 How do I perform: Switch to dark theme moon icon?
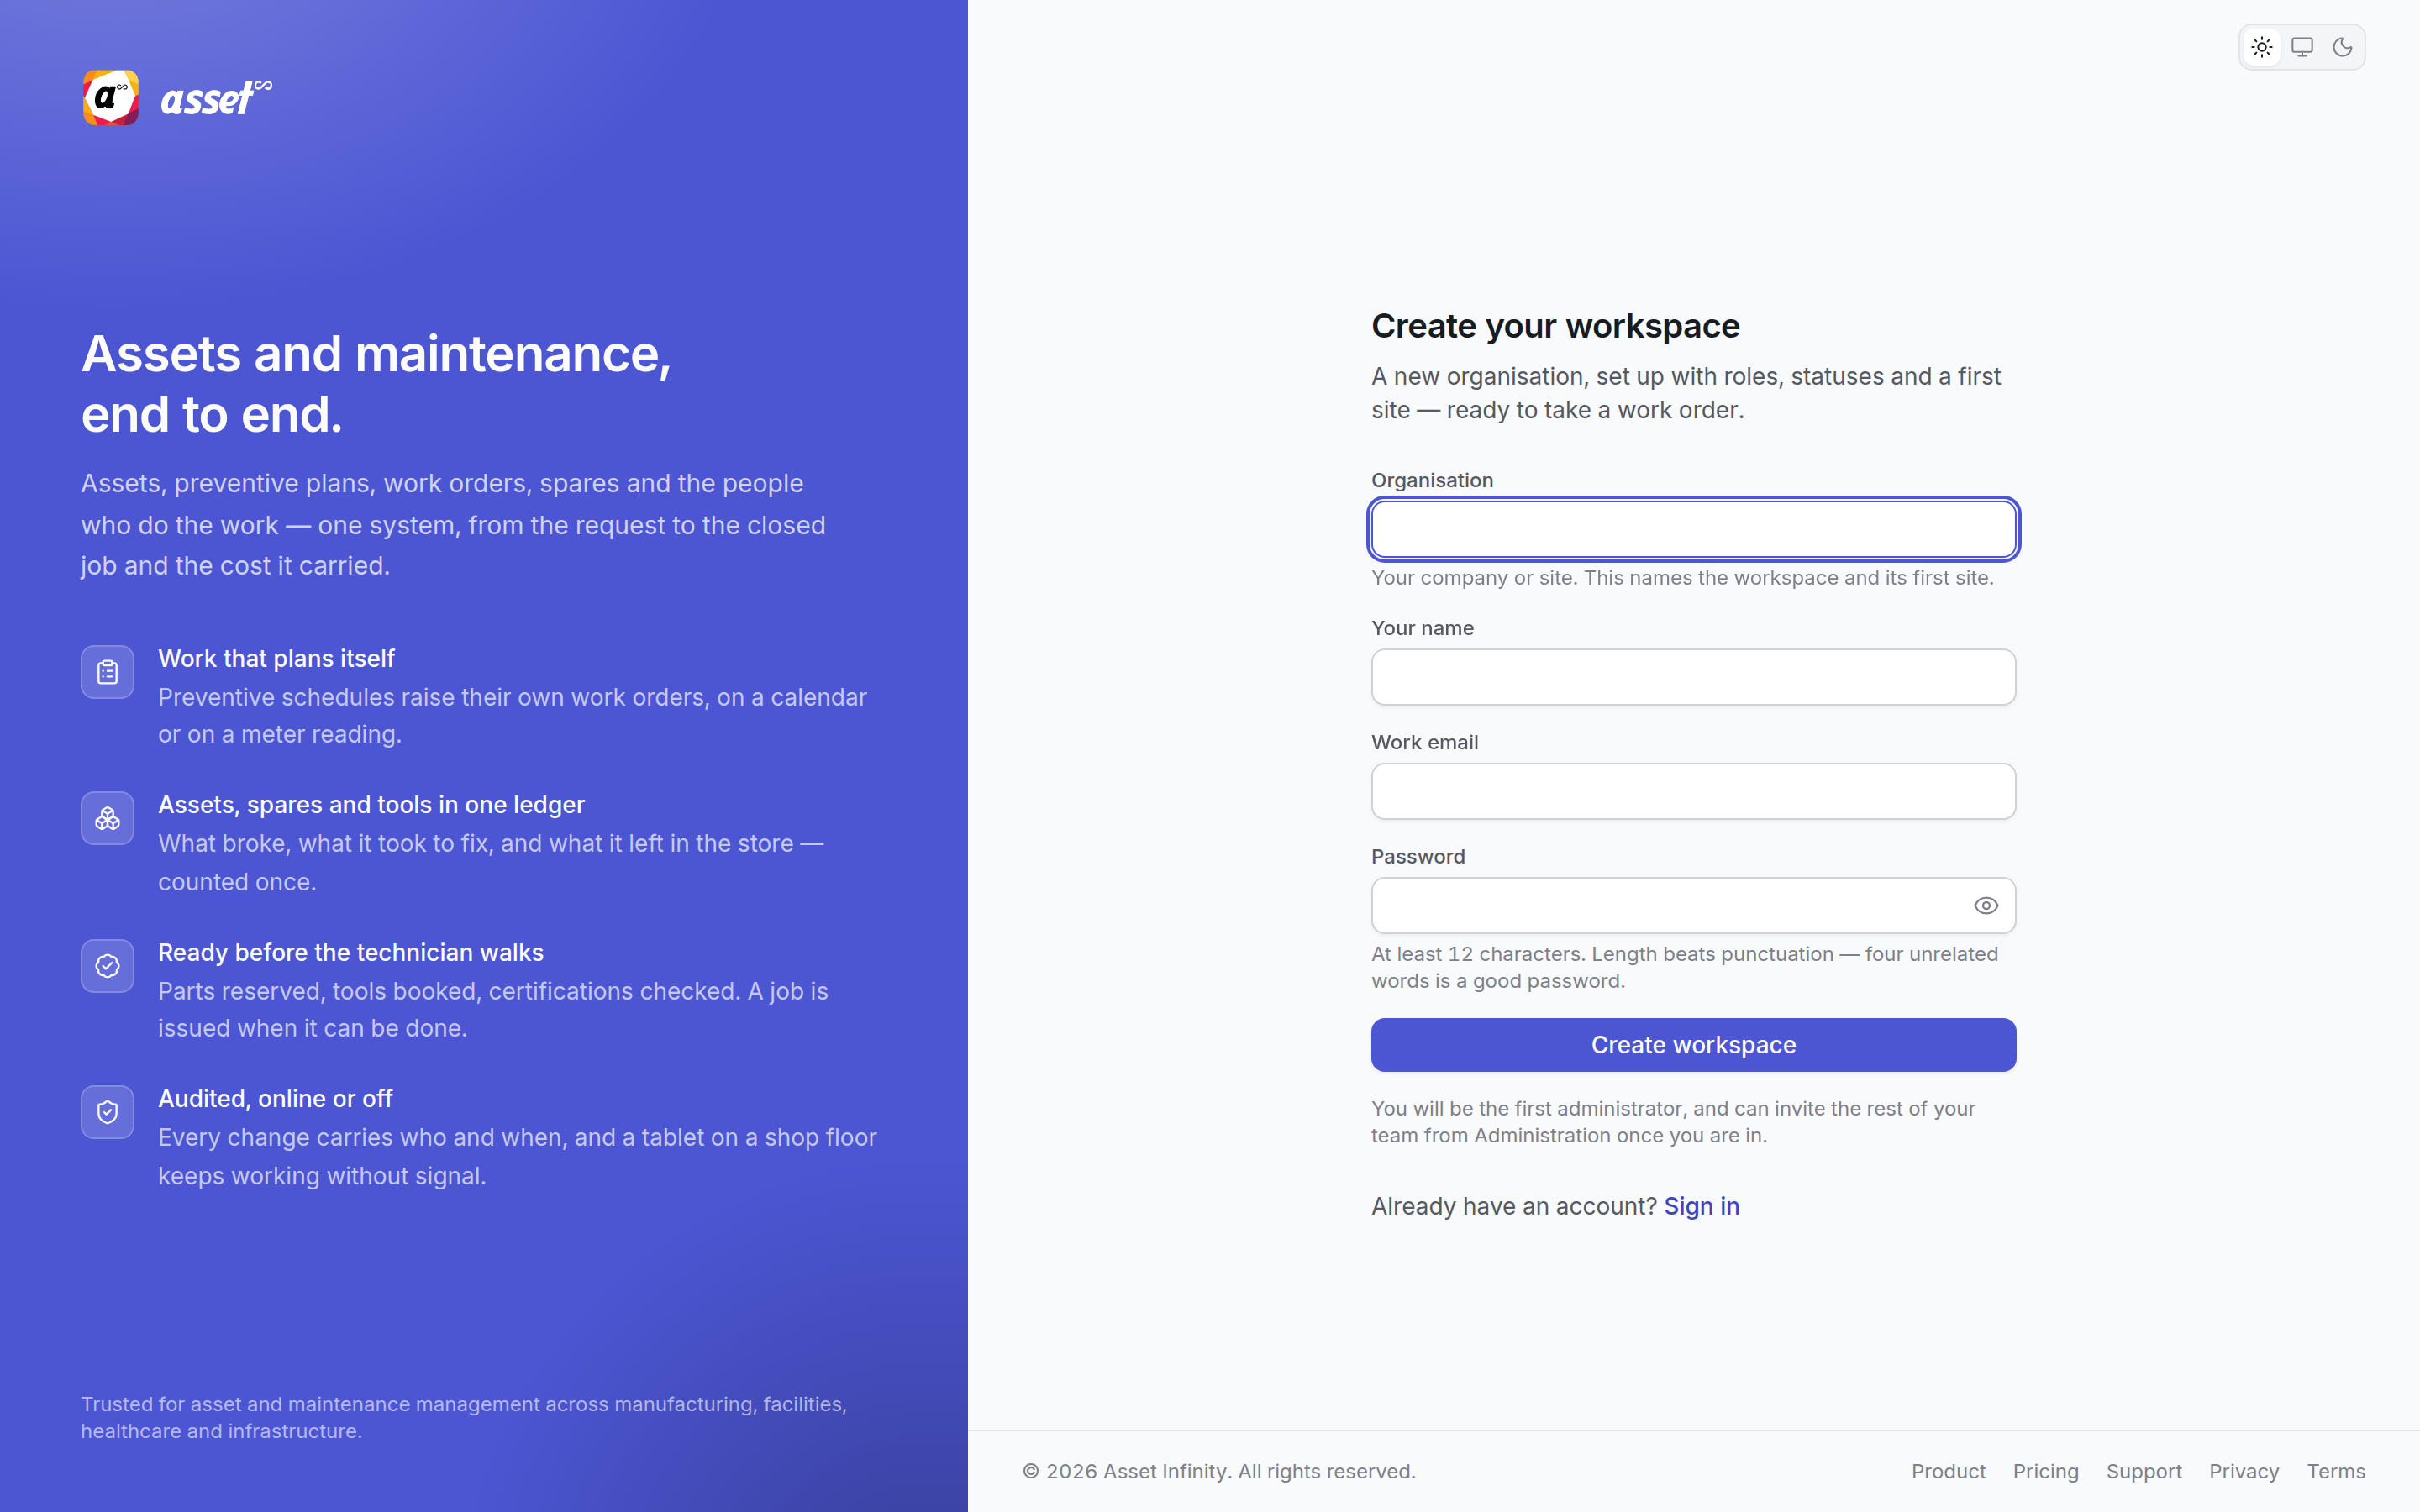coord(2342,47)
